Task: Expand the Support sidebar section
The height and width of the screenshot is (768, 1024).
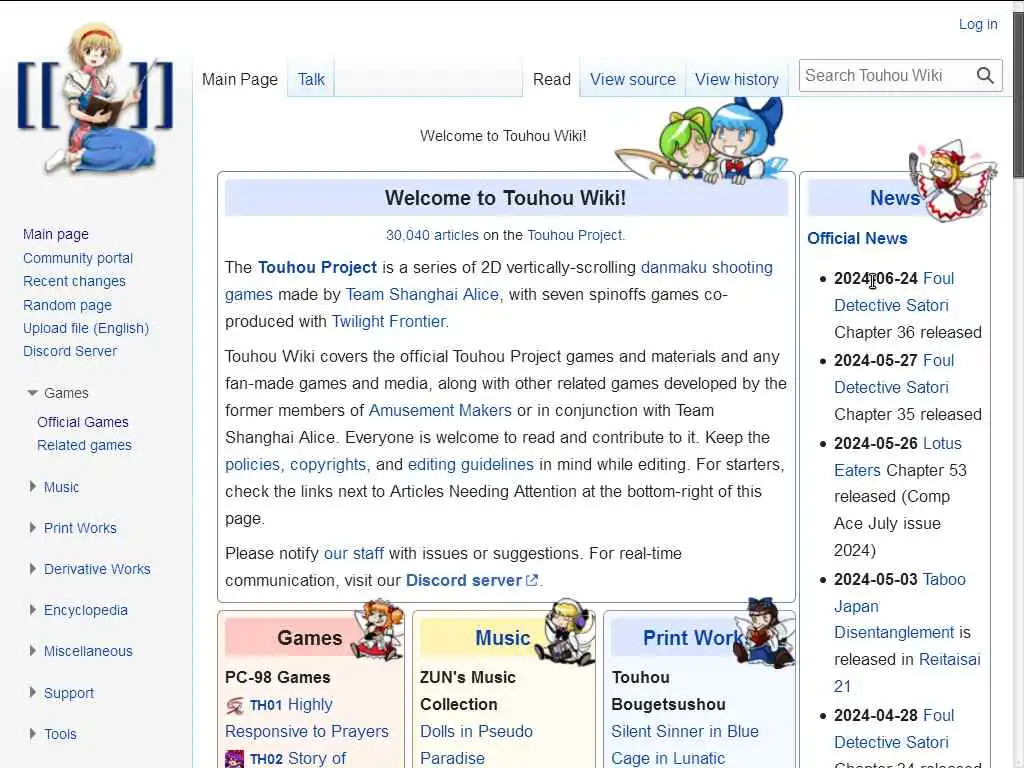Action: (32, 692)
